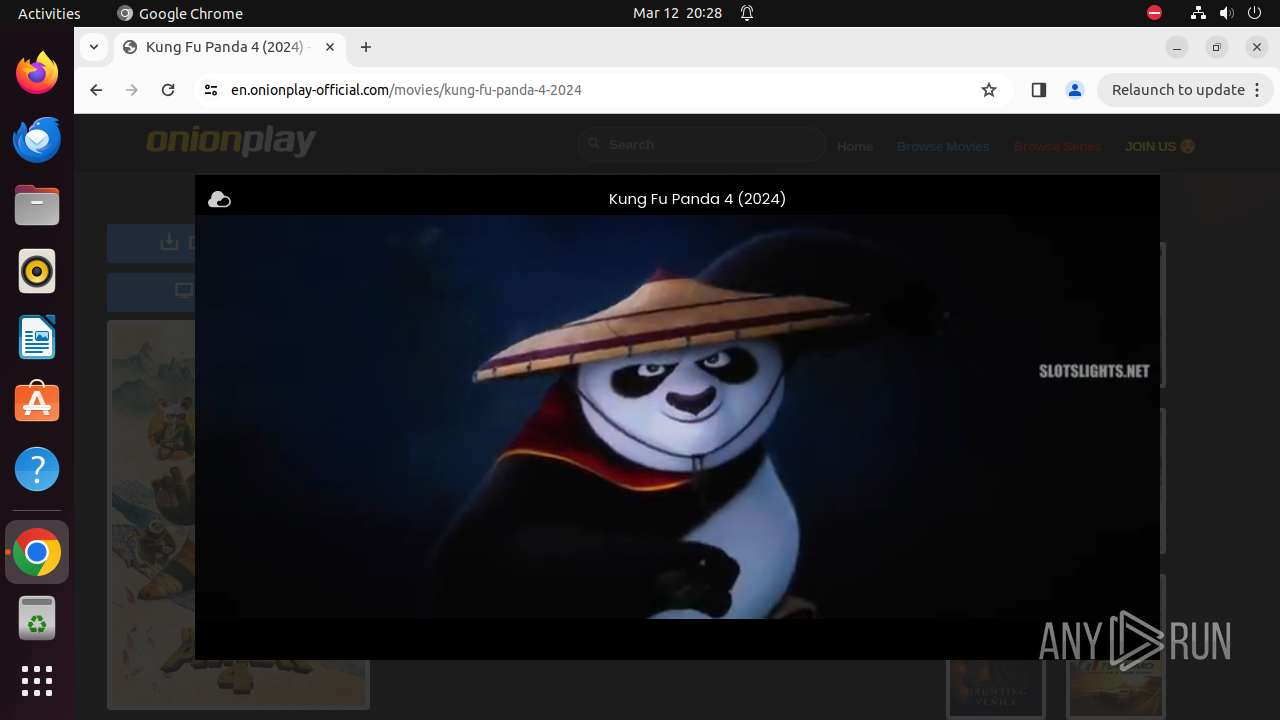Open the Home nav link
This screenshot has width=1280, height=720.
point(855,146)
